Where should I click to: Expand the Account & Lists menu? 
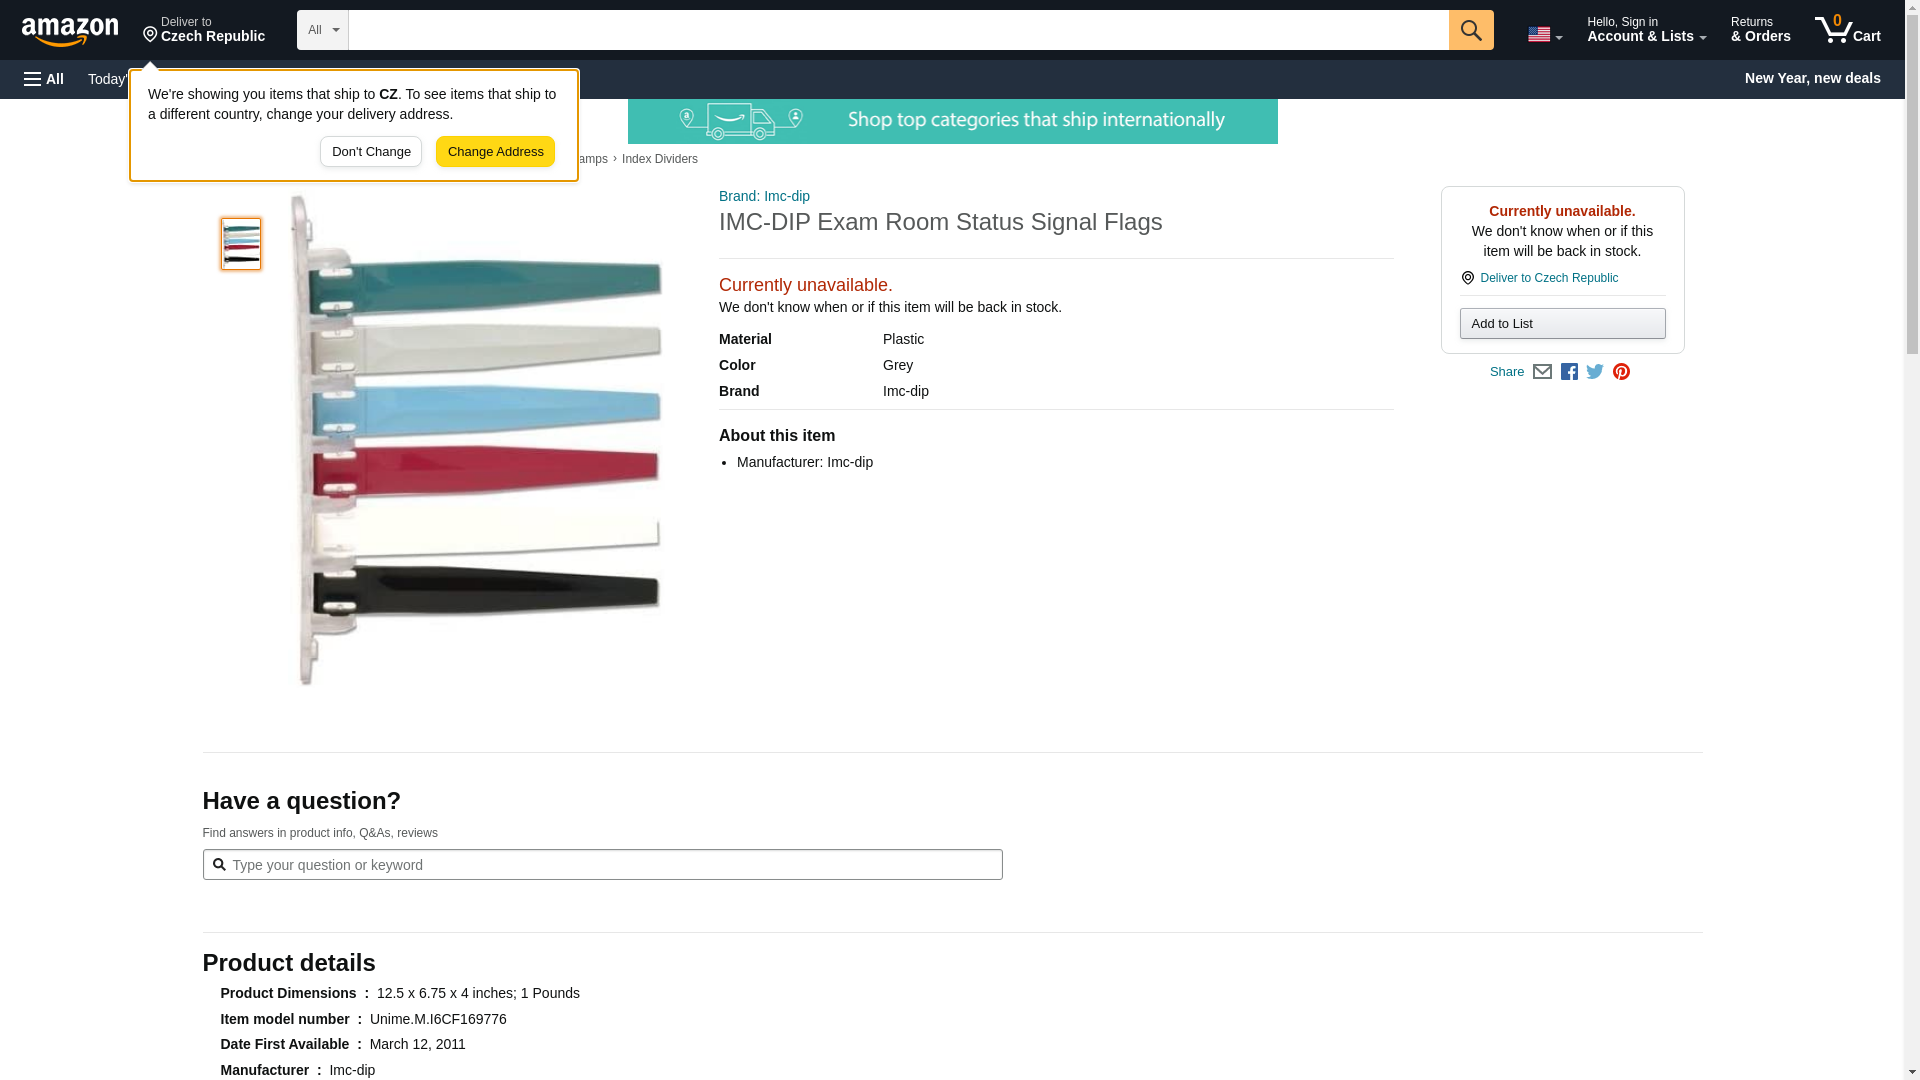1646,30
